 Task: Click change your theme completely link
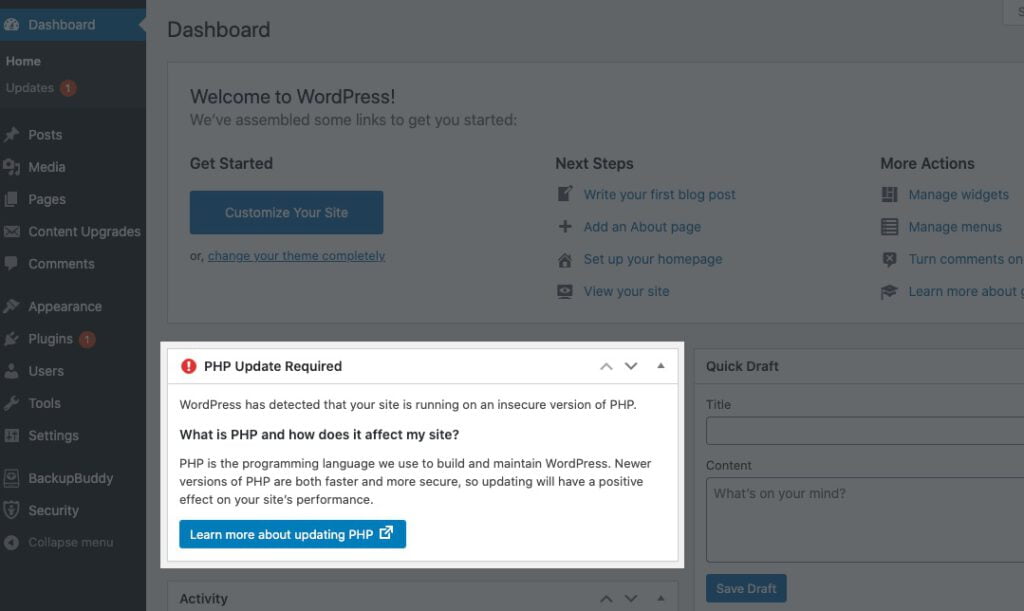click(296, 256)
